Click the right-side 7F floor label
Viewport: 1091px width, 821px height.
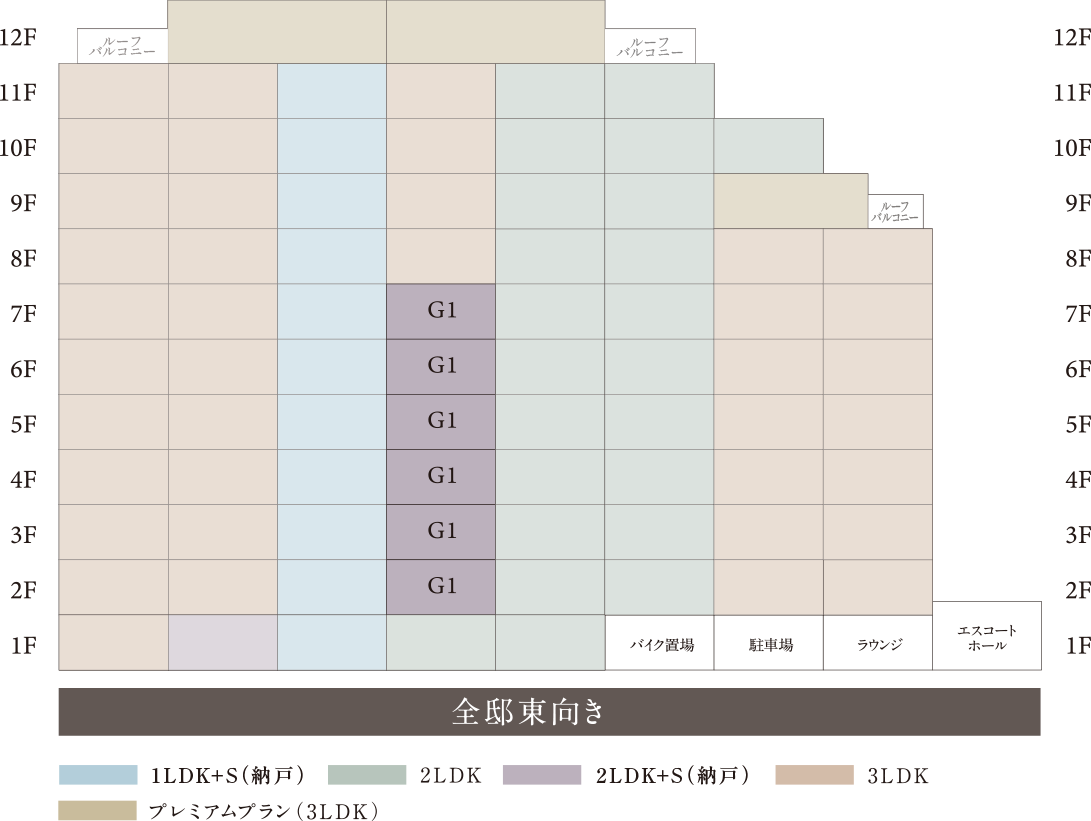pyautogui.click(x=1078, y=314)
